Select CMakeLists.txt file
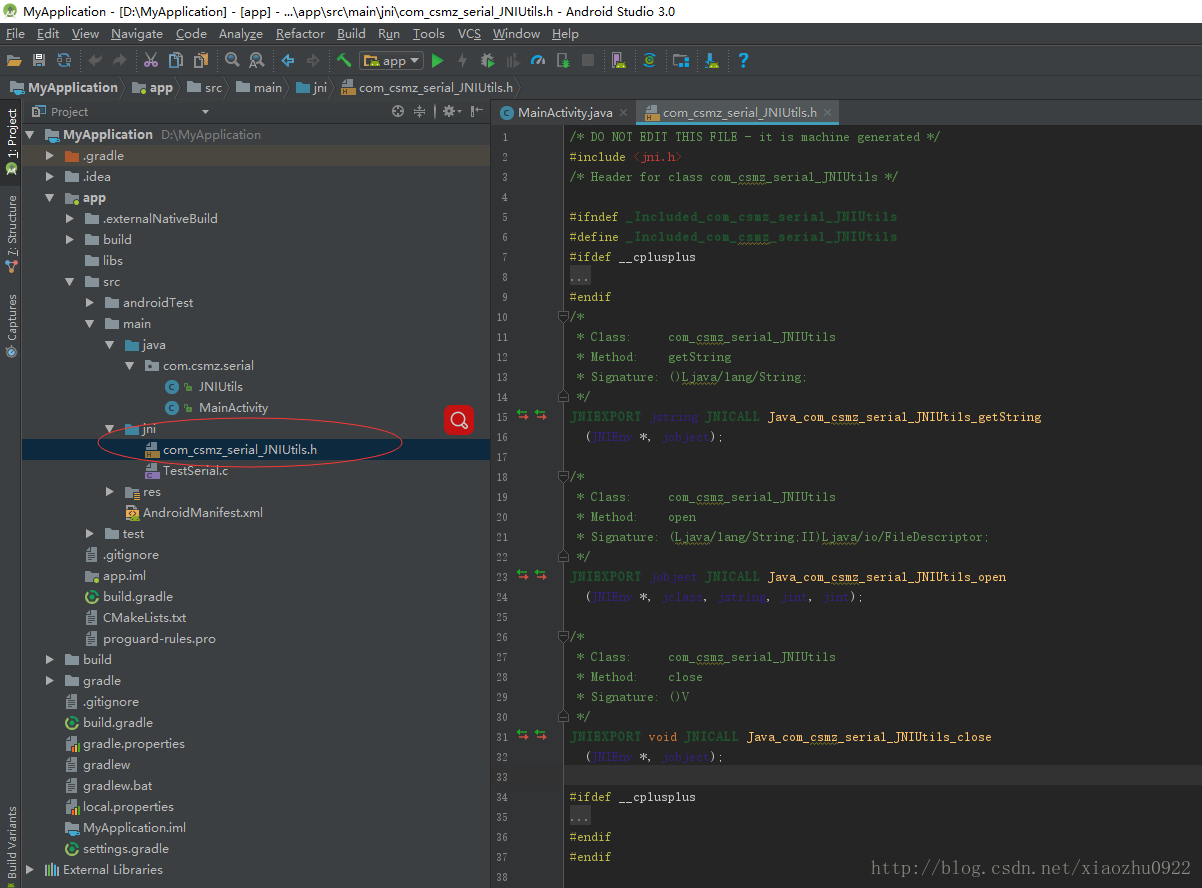The height and width of the screenshot is (888, 1202). coord(145,617)
